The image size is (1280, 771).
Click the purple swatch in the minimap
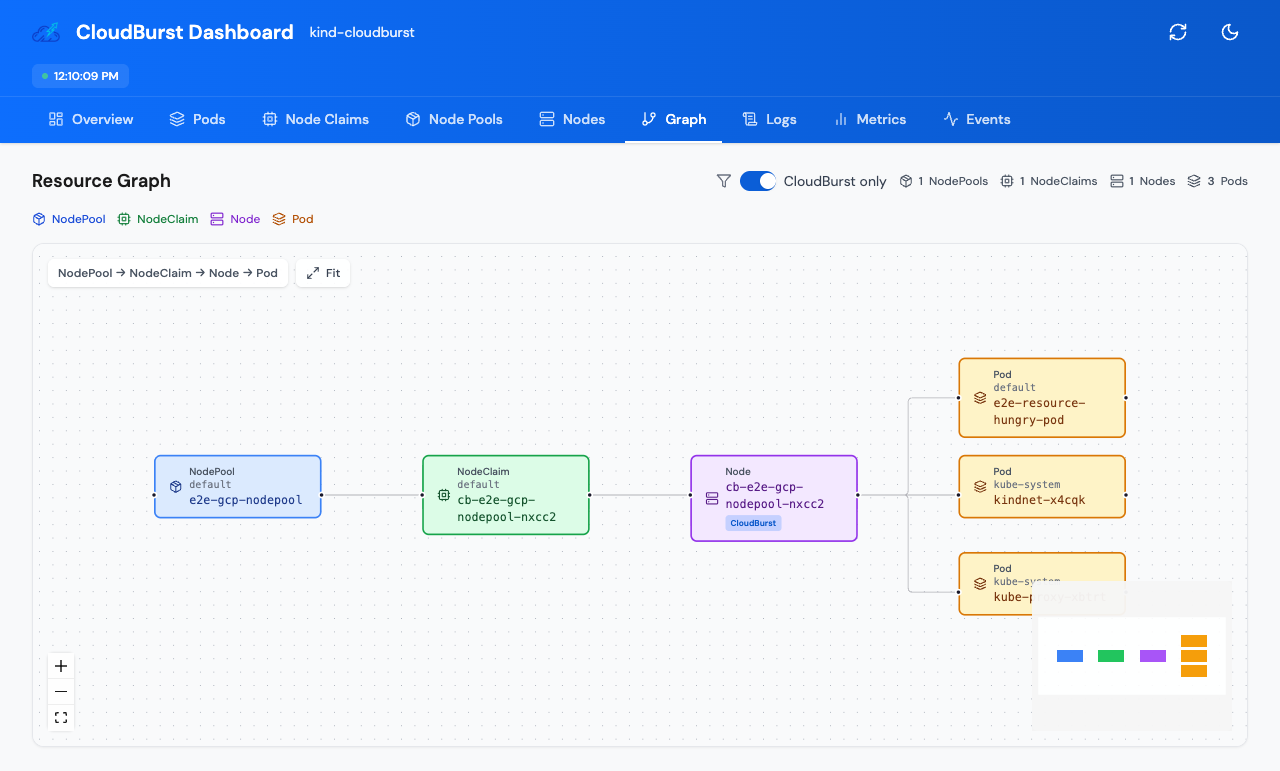[1152, 655]
